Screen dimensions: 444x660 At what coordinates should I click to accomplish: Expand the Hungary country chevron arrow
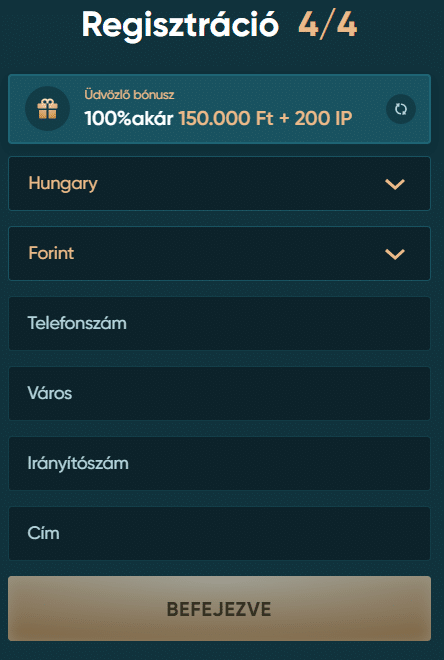tap(395, 184)
